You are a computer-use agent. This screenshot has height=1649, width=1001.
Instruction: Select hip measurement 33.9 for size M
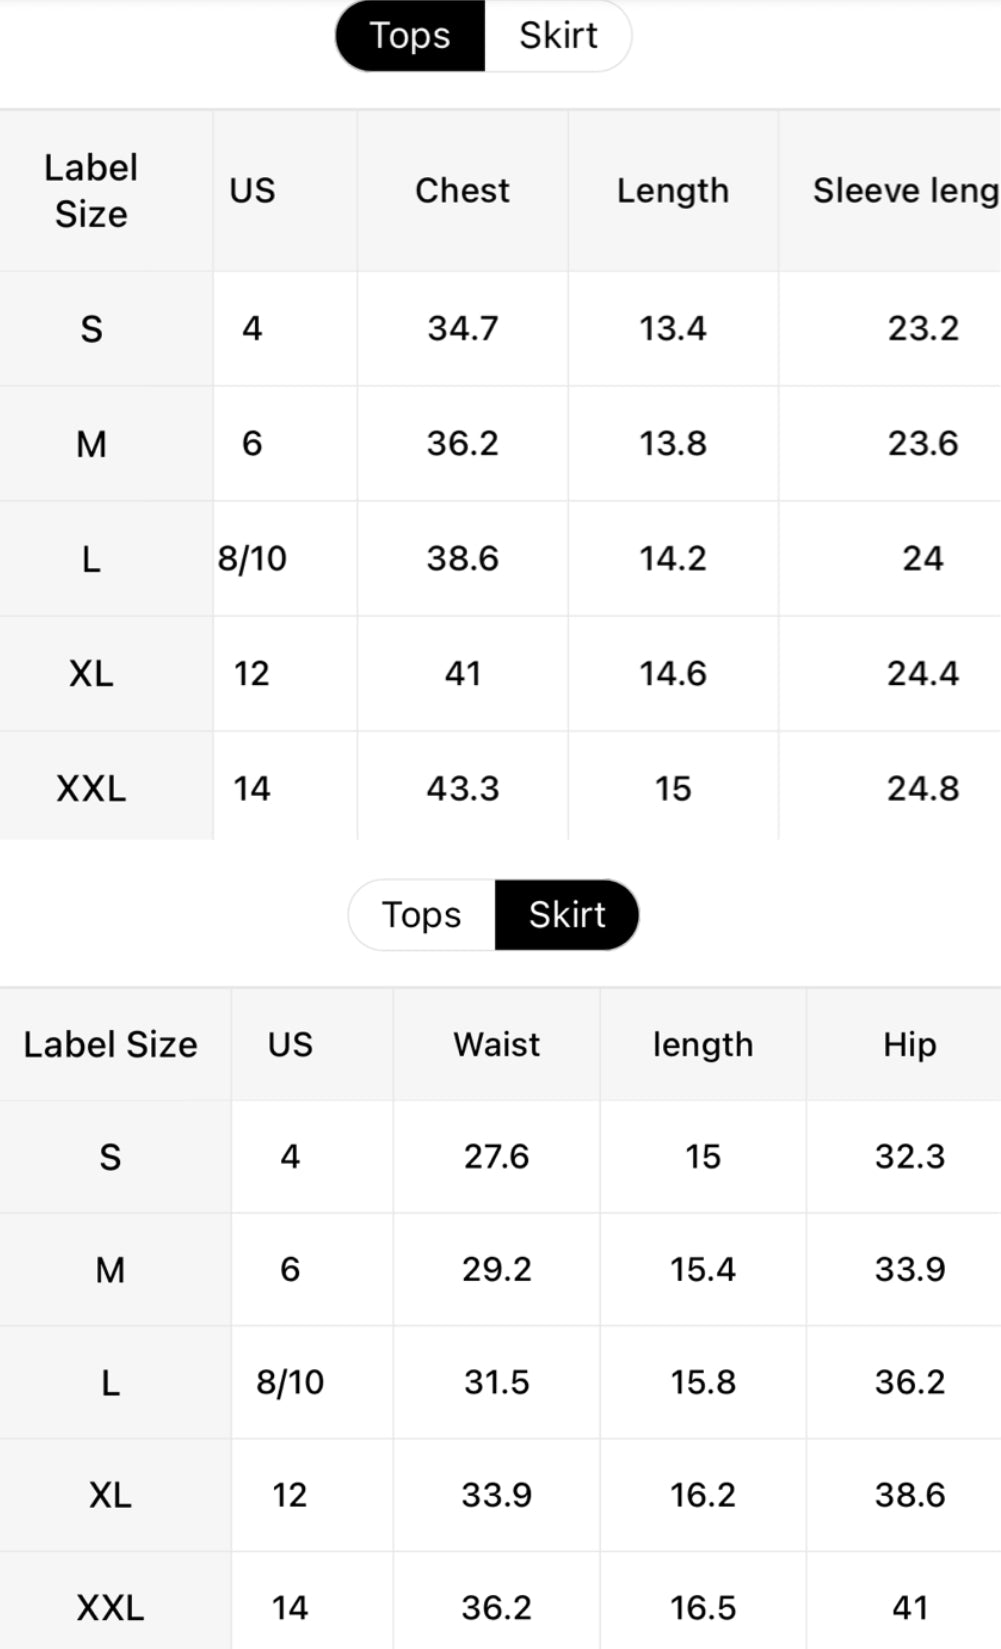[x=909, y=1269]
